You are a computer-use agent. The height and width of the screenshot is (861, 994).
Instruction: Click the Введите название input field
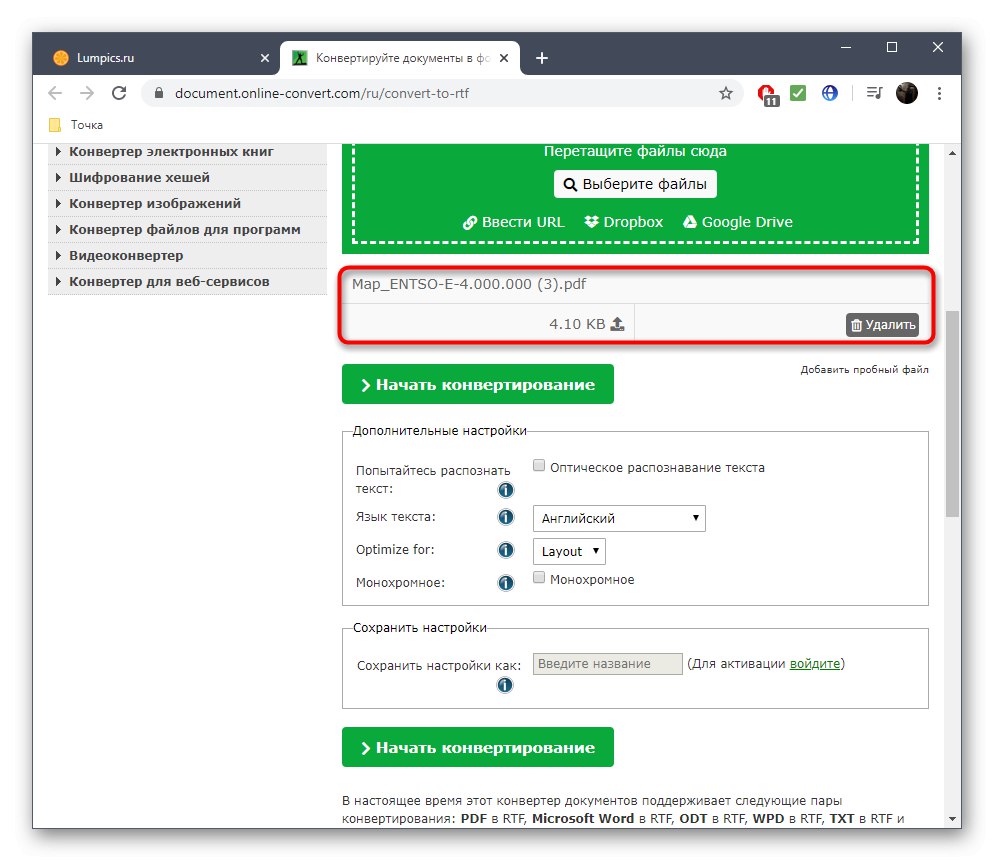607,663
